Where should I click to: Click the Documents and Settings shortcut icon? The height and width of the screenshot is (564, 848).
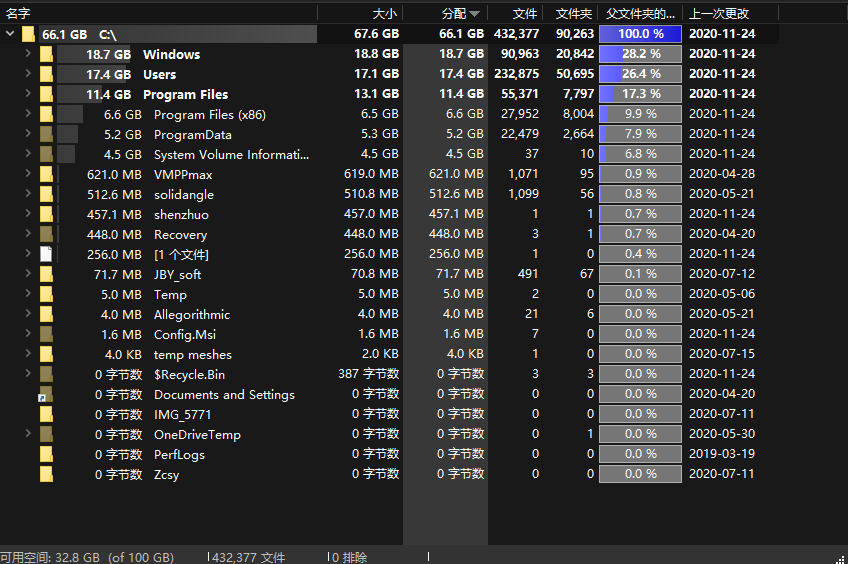(46, 394)
